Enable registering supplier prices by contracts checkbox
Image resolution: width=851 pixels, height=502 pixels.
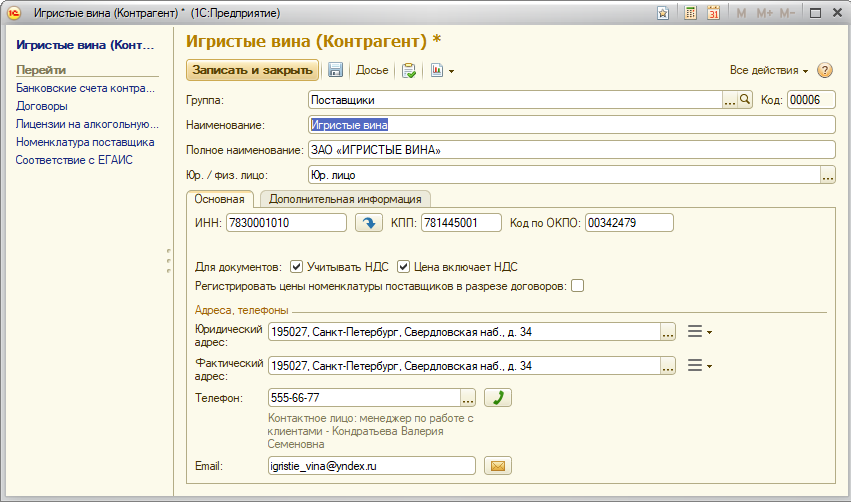pos(577,286)
